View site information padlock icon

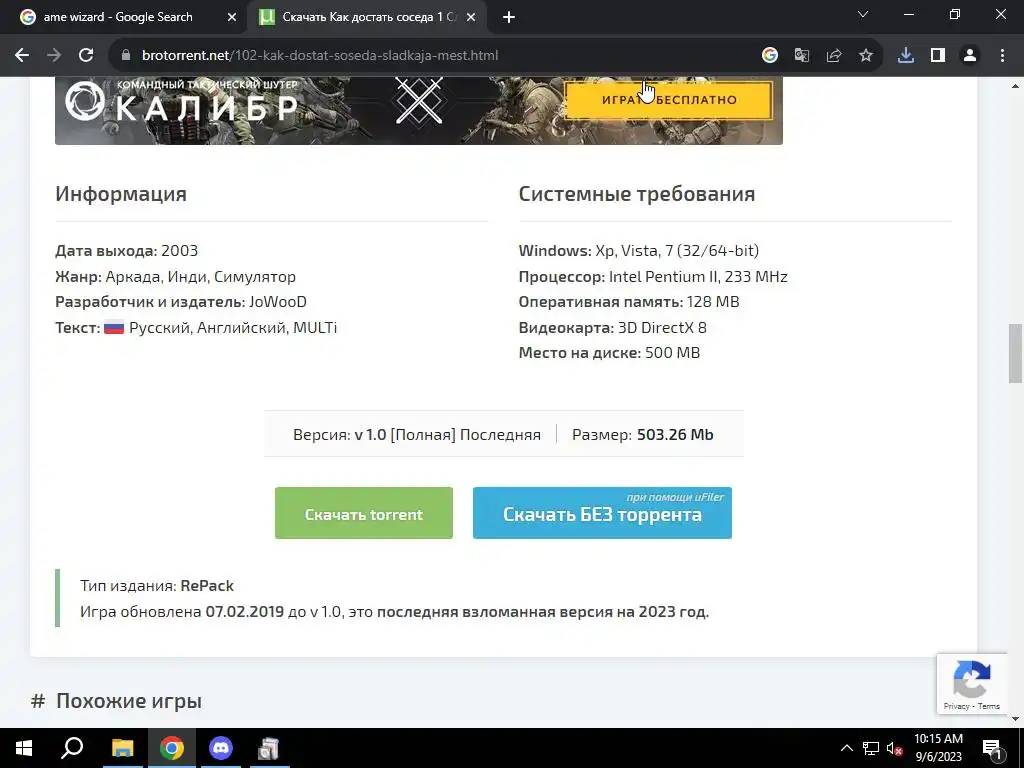click(x=126, y=56)
